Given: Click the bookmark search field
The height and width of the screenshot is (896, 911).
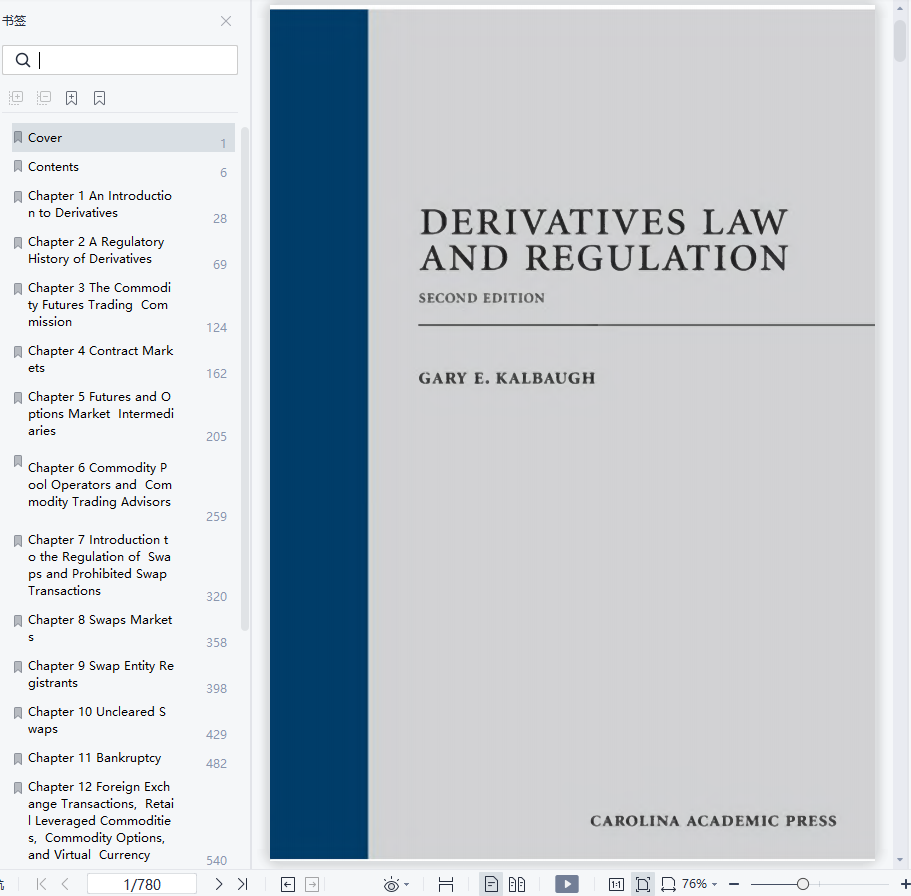Looking at the screenshot, I should point(120,60).
